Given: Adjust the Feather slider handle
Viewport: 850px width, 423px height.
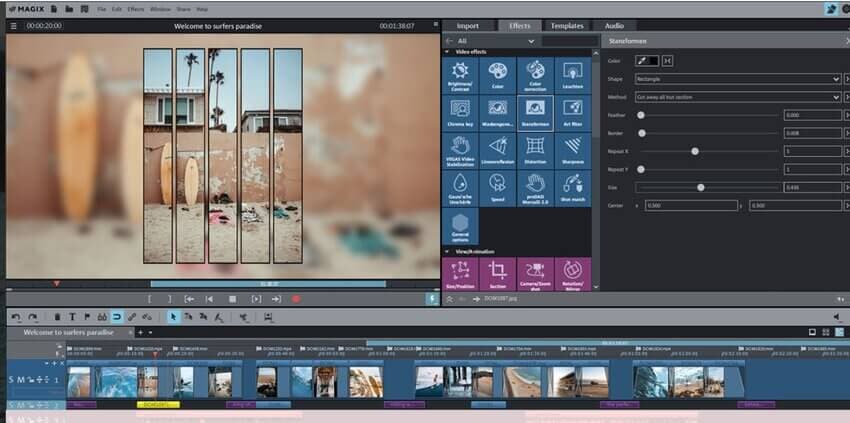Looking at the screenshot, I should pos(641,115).
